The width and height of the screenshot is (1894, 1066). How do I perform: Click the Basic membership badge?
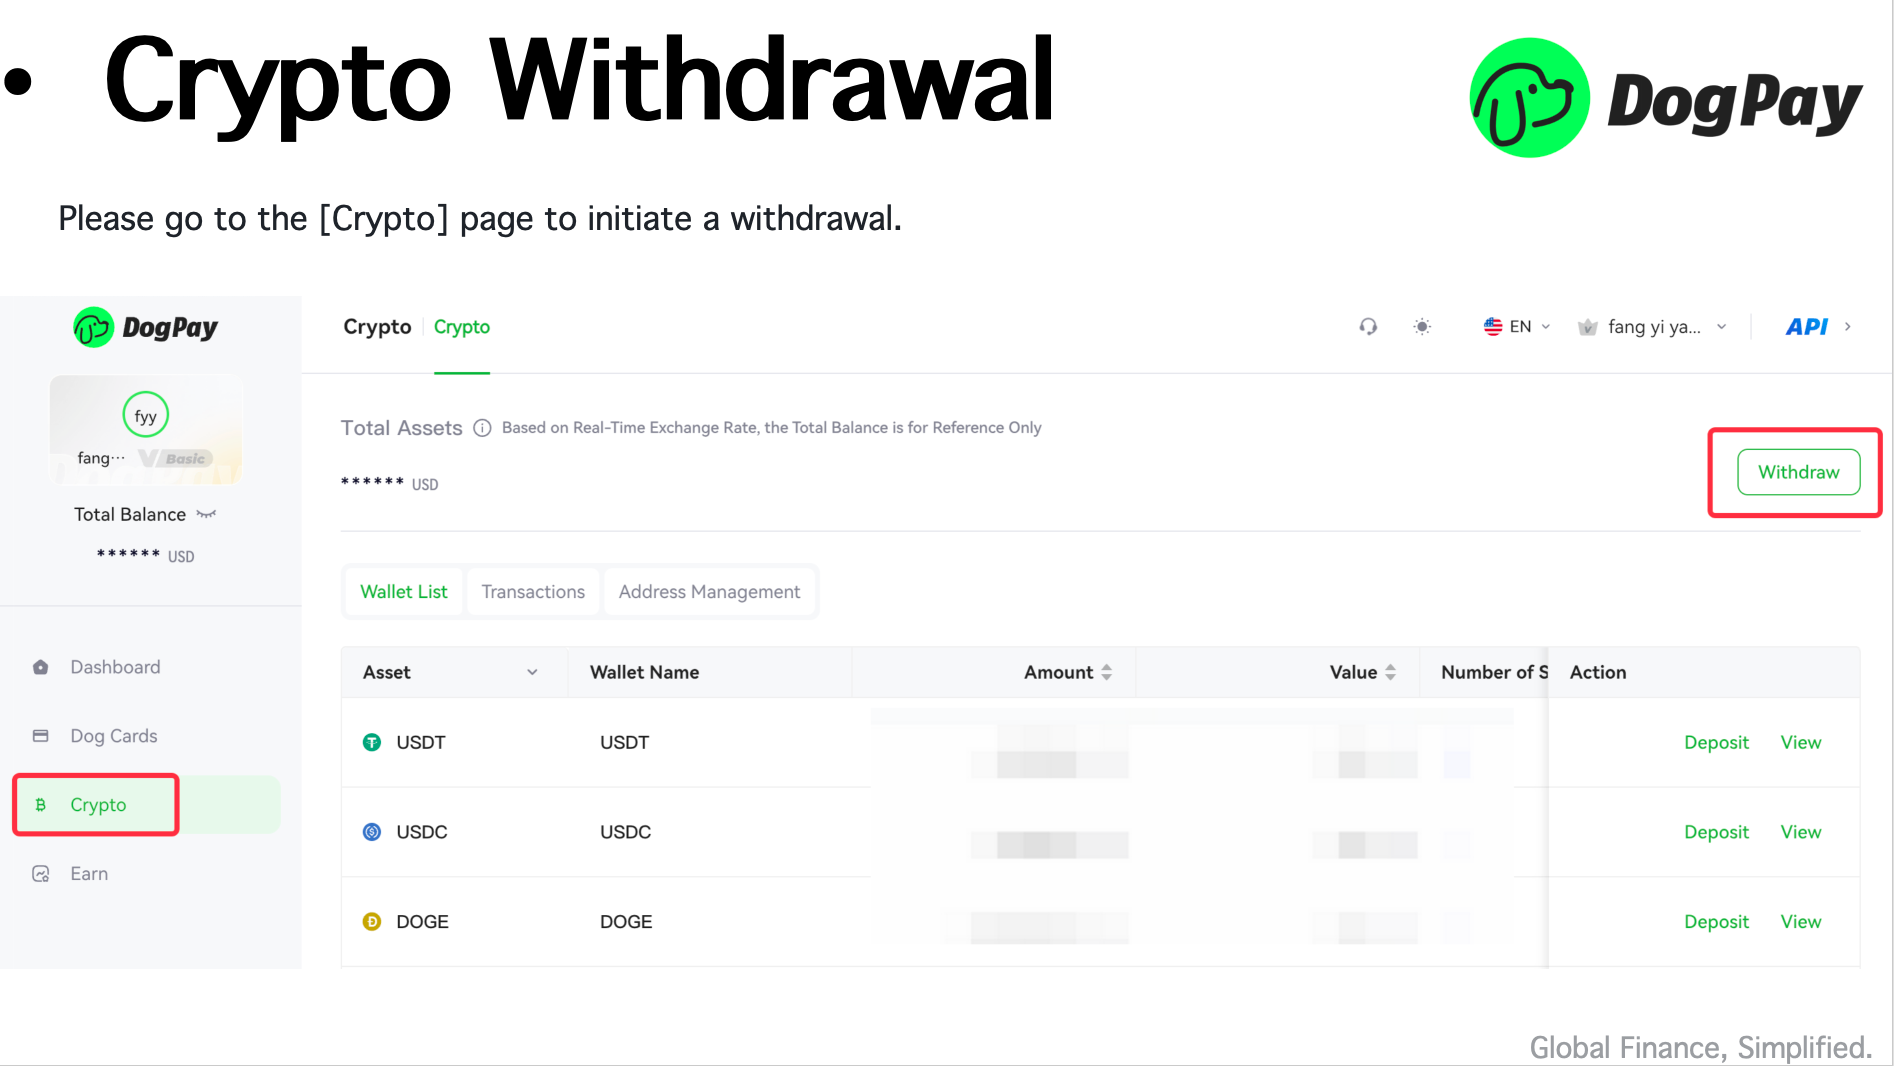coord(176,459)
